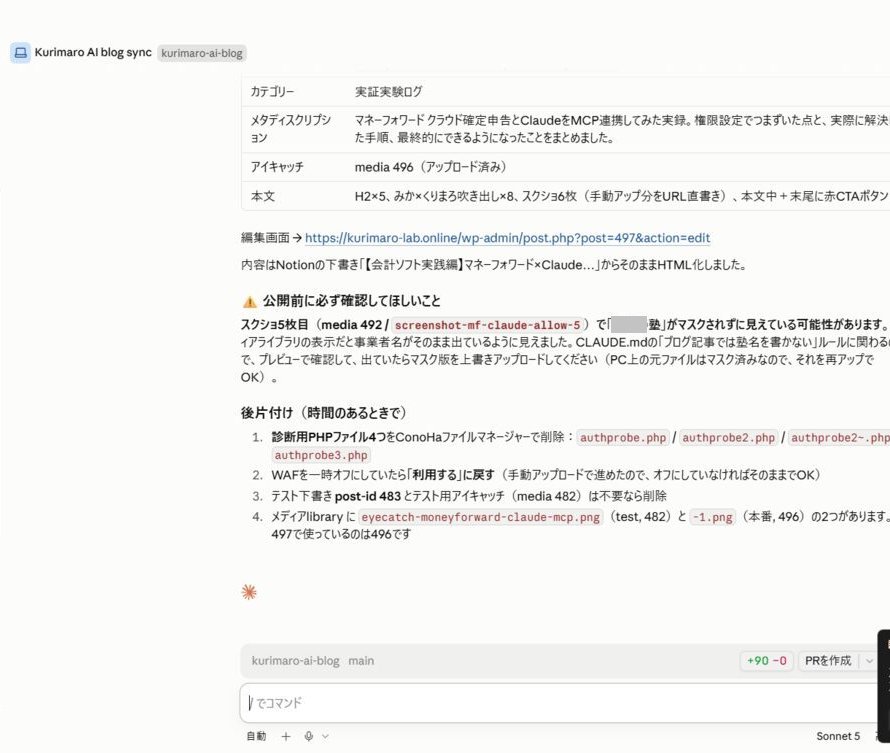
Task: Open the wp-admin post.php edit link
Action: [x=507, y=238]
